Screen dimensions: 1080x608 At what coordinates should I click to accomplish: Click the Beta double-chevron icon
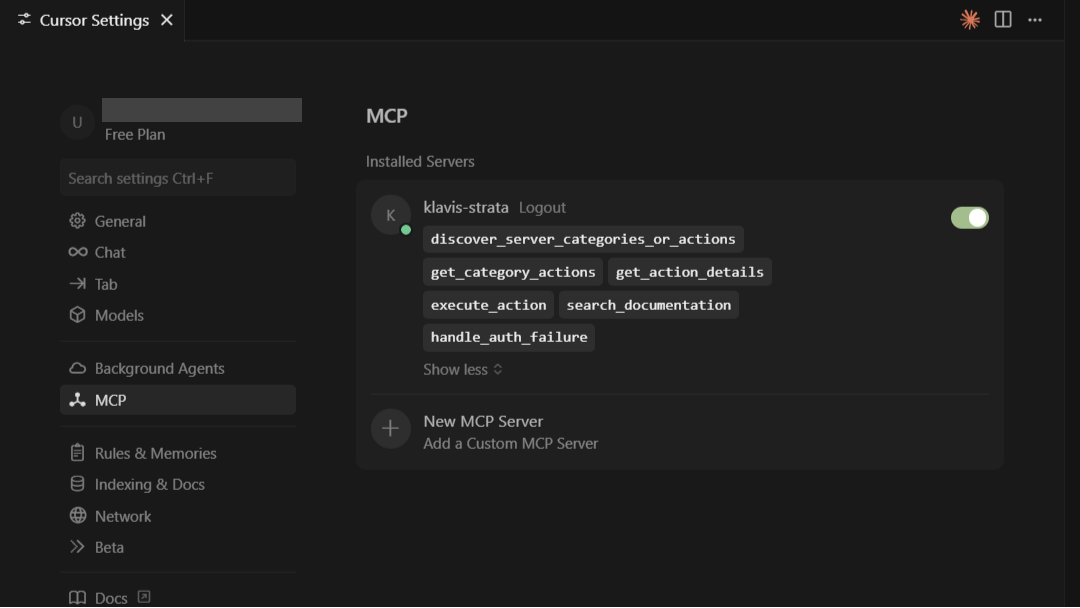[x=77, y=547]
